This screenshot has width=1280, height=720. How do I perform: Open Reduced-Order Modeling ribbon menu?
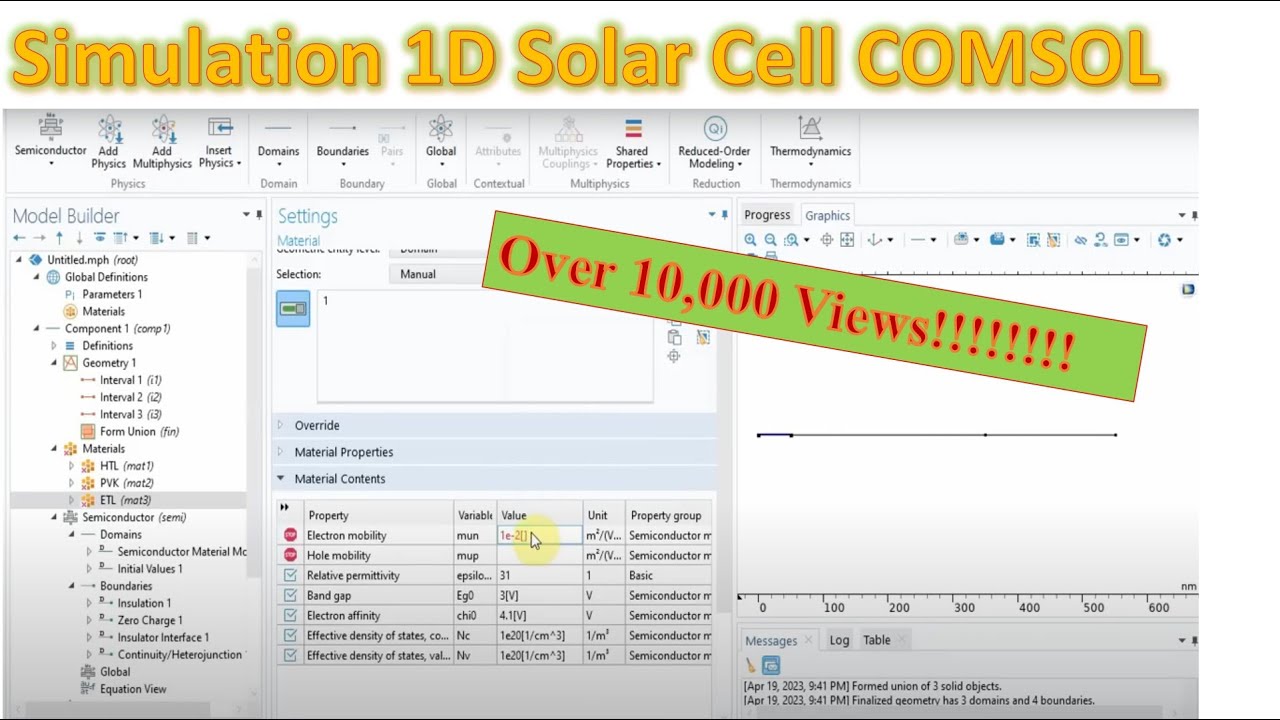714,141
